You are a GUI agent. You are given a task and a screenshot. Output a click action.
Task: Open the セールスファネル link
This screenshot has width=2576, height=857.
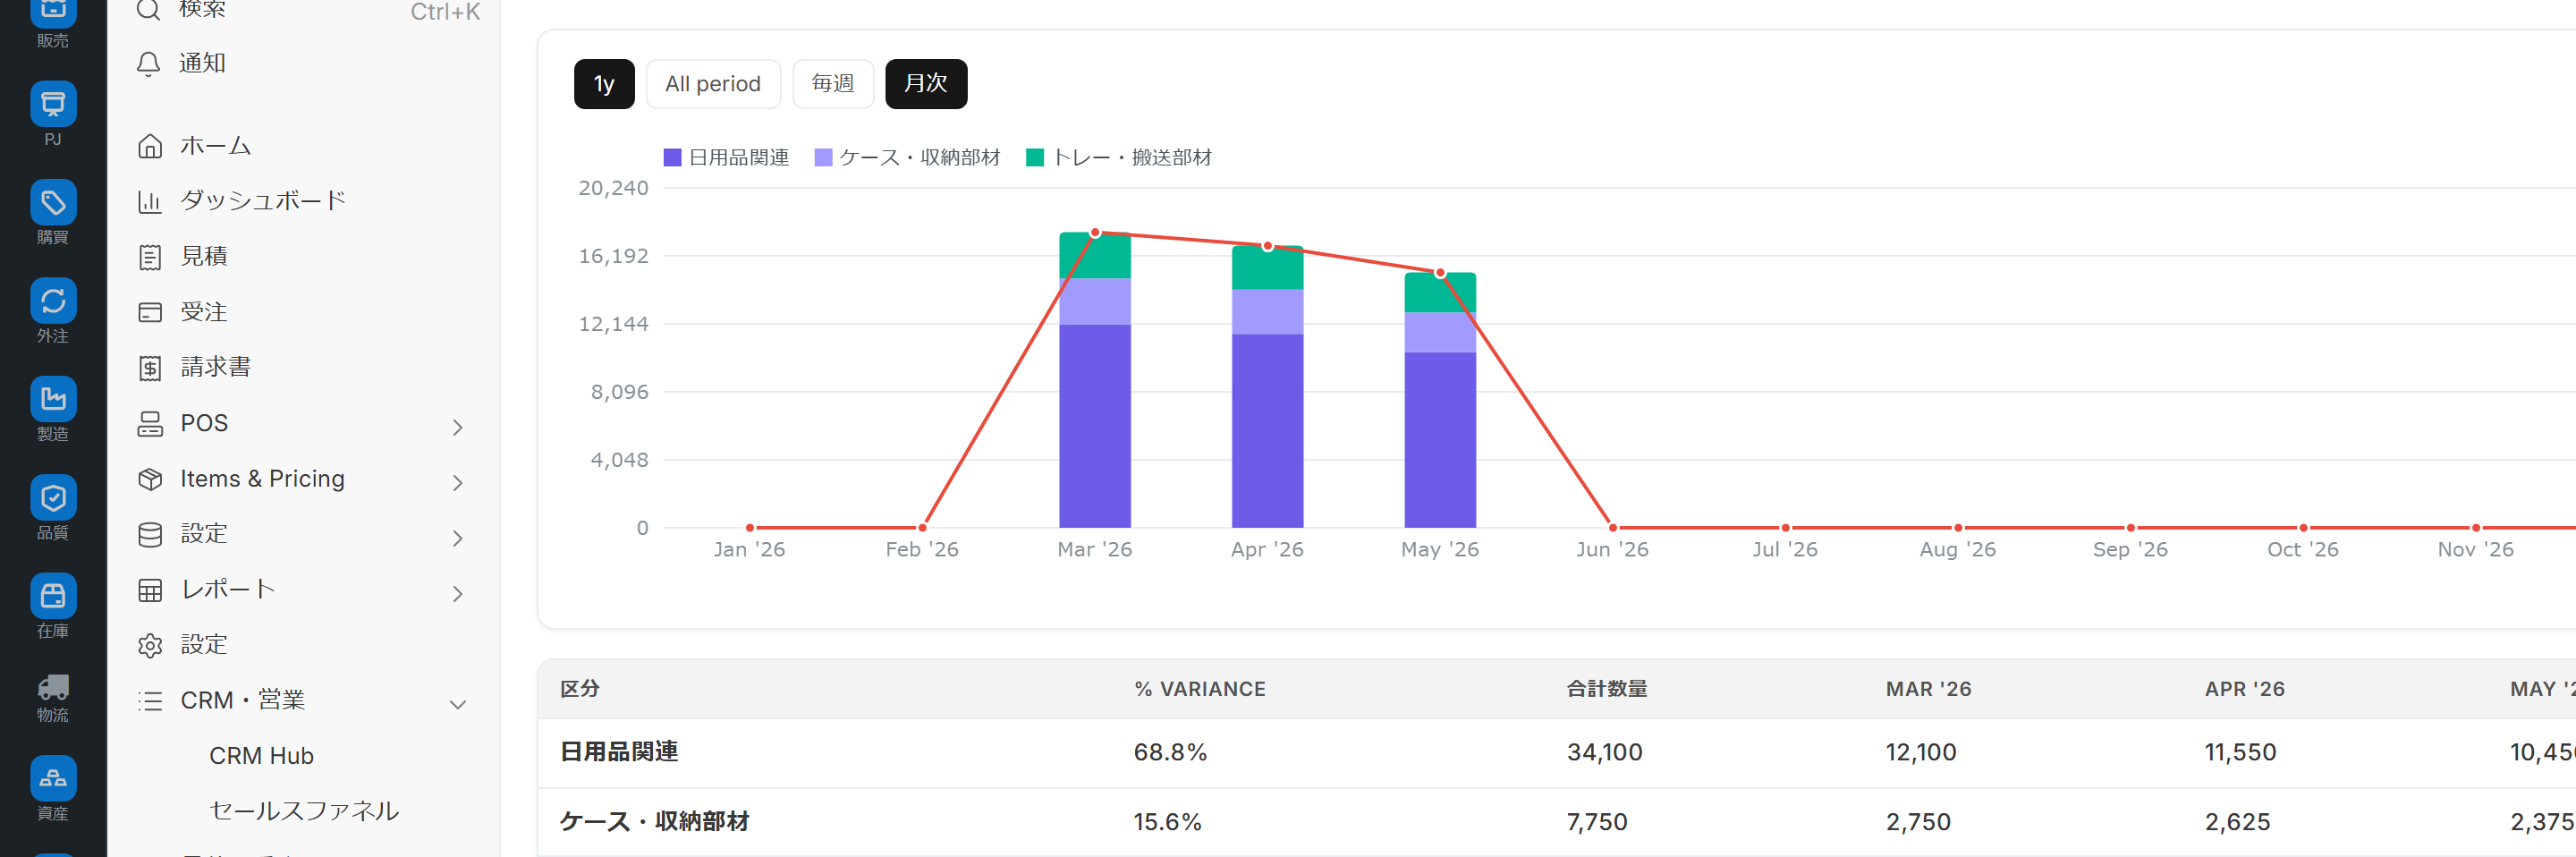(304, 811)
